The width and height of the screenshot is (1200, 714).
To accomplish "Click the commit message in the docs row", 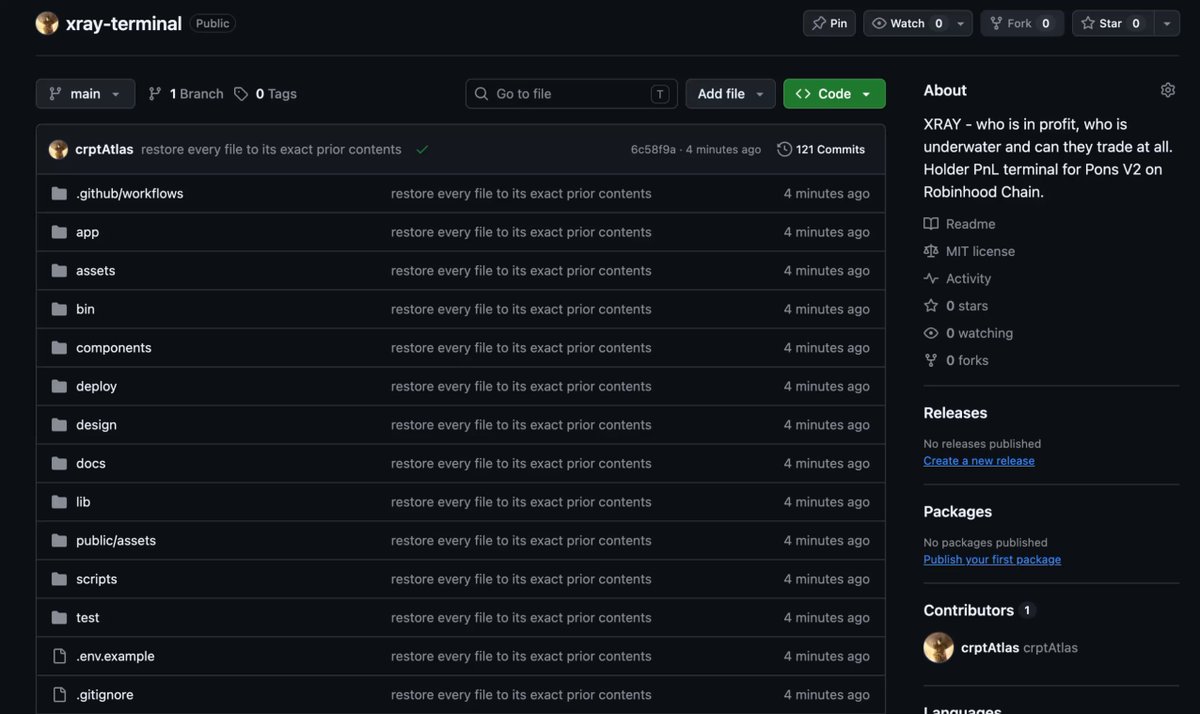I will [x=521, y=463].
